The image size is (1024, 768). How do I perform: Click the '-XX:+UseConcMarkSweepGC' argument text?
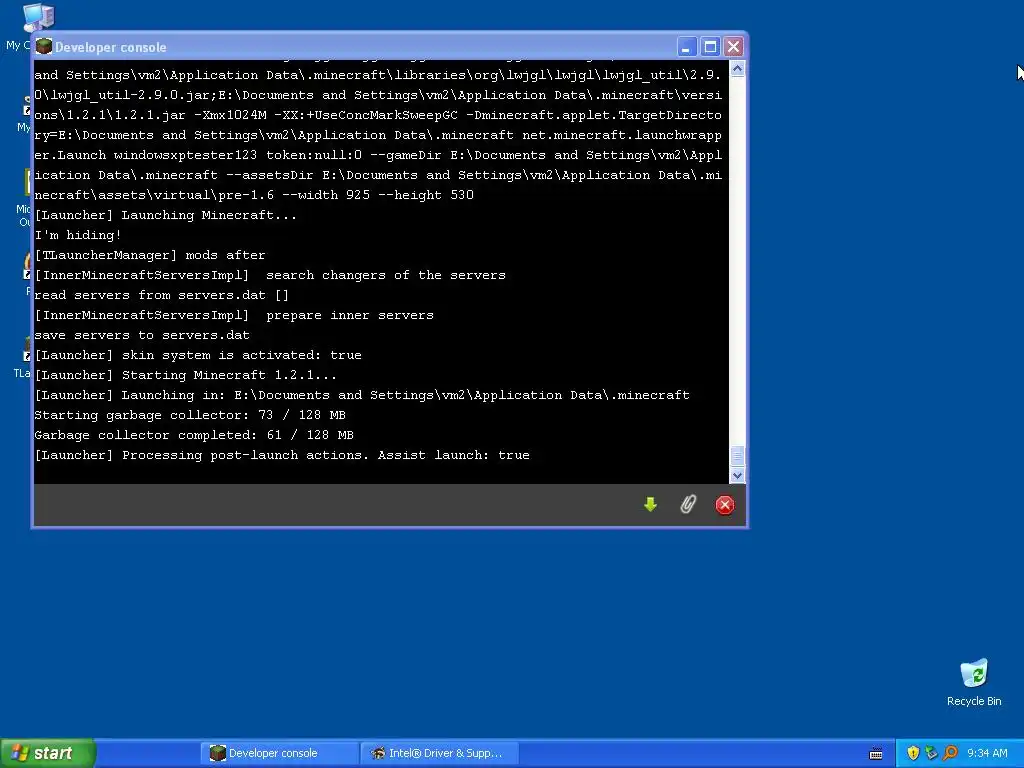pos(366,116)
